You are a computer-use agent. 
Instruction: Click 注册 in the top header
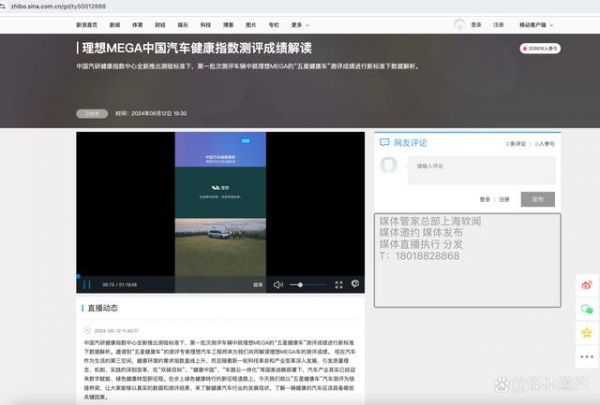pos(499,25)
